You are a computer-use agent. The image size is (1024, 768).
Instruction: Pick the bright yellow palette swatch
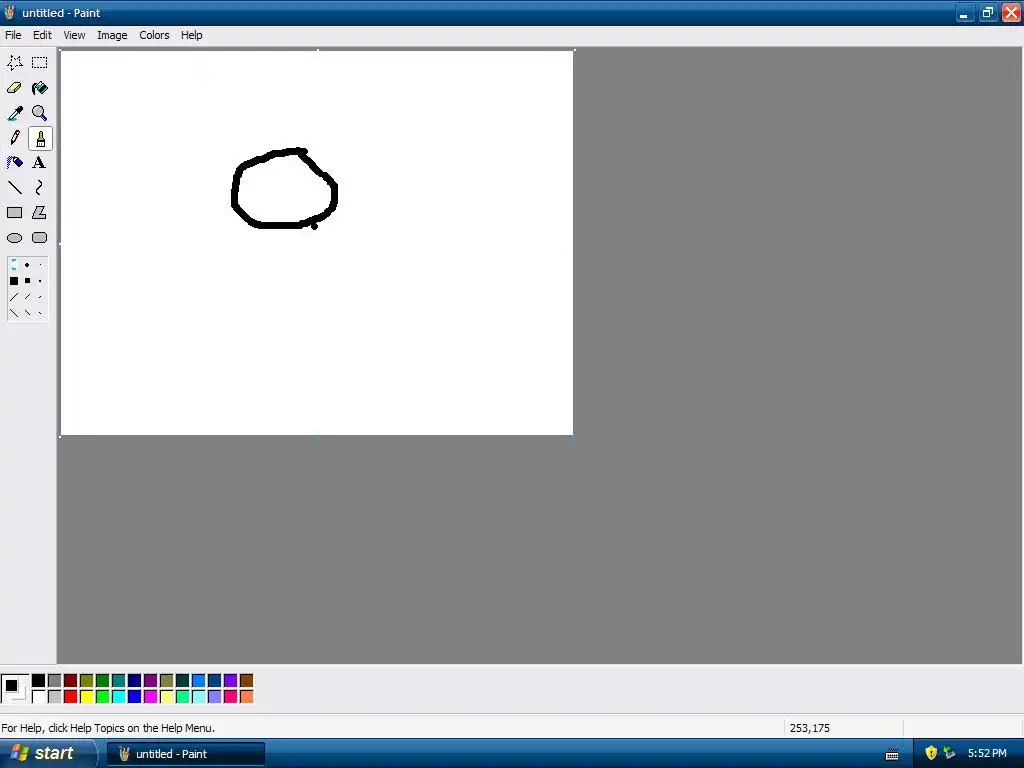pyautogui.click(x=87, y=697)
